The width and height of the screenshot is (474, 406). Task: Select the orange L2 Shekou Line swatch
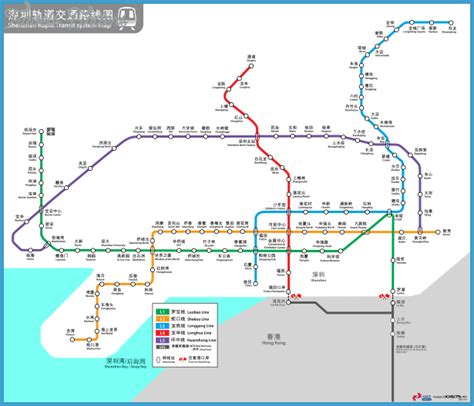coord(163,319)
